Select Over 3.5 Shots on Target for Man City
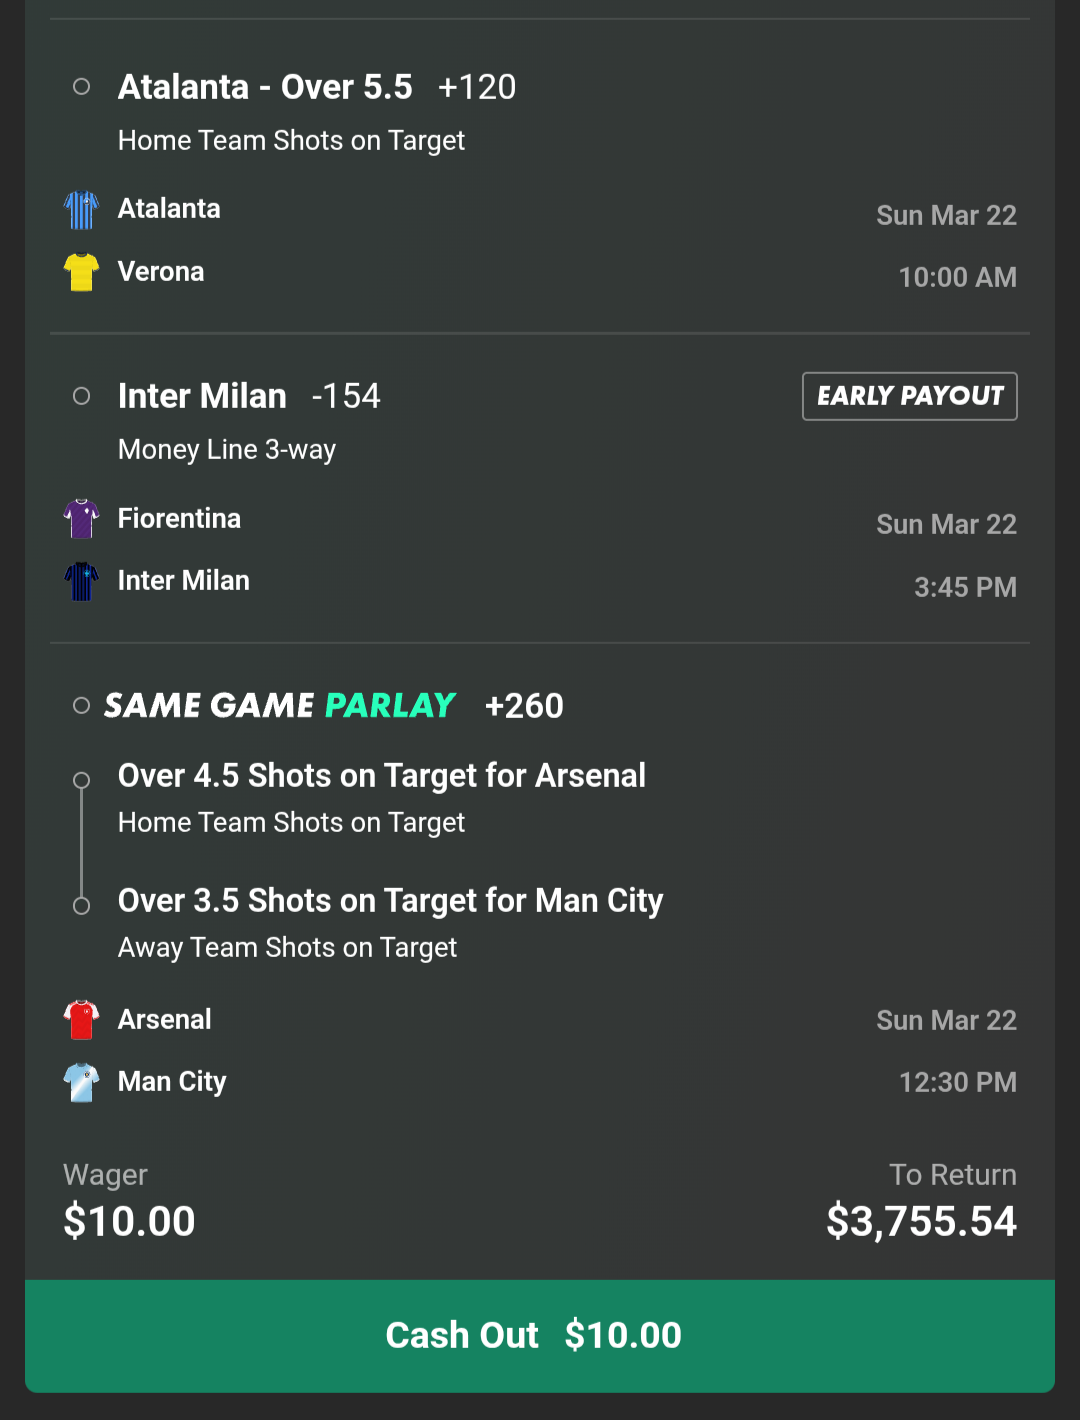The width and height of the screenshot is (1080, 1420). (390, 901)
